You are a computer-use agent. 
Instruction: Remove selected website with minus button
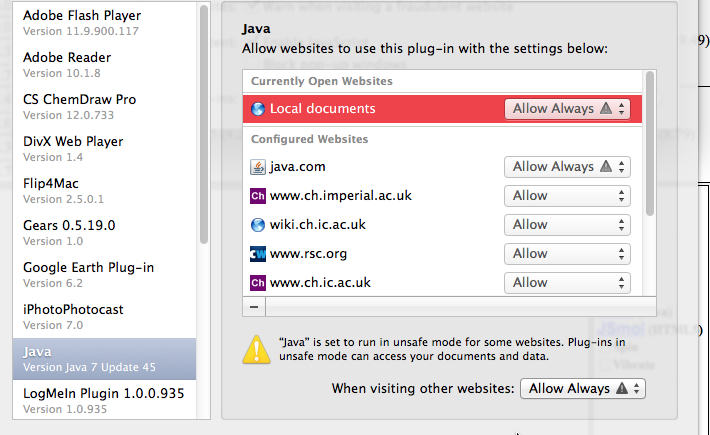click(x=254, y=307)
